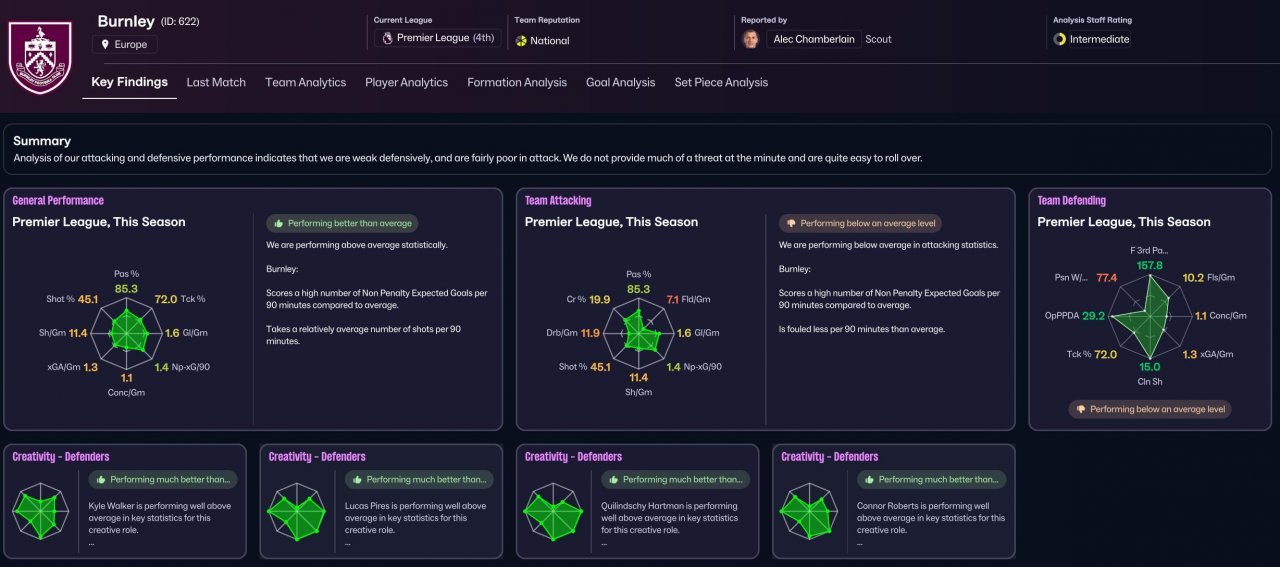Image resolution: width=1280 pixels, height=567 pixels.
Task: Click the Psn W 77.4 value in Team Defending
Action: (x=1107, y=278)
